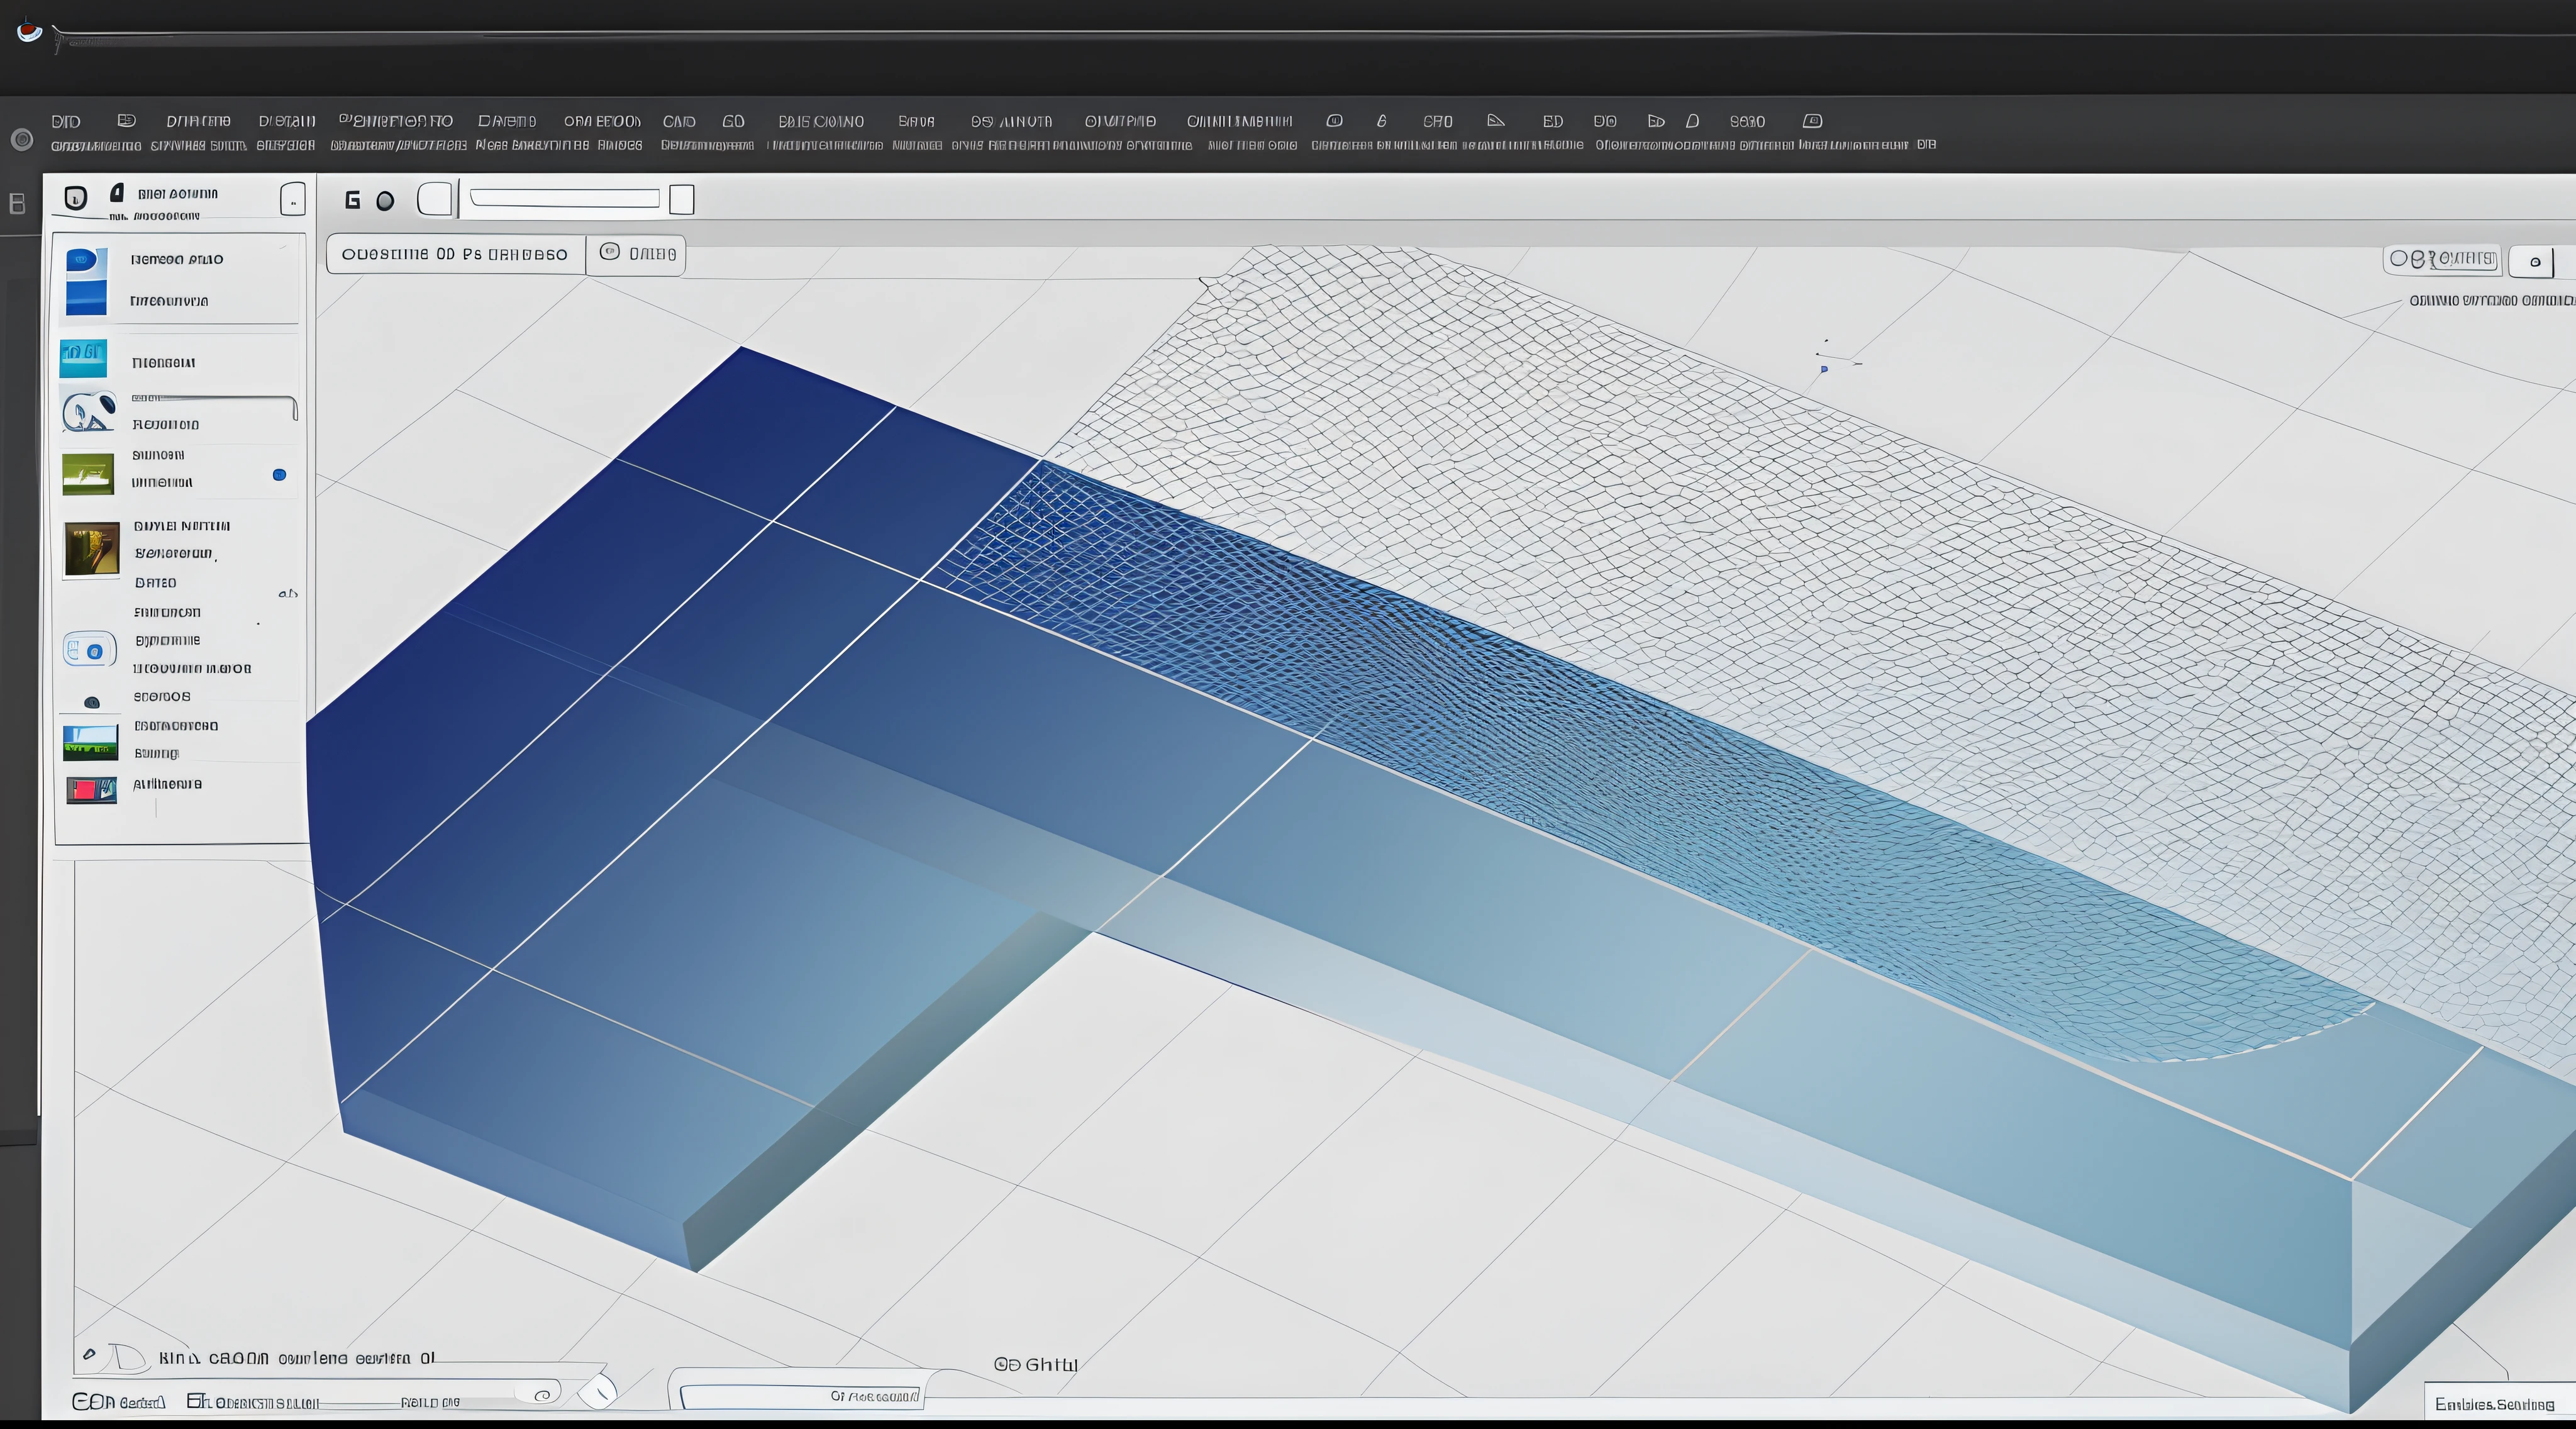This screenshot has width=2576, height=1429.
Task: Click the headphone-shaped icon in the side panel
Action: coord(89,412)
